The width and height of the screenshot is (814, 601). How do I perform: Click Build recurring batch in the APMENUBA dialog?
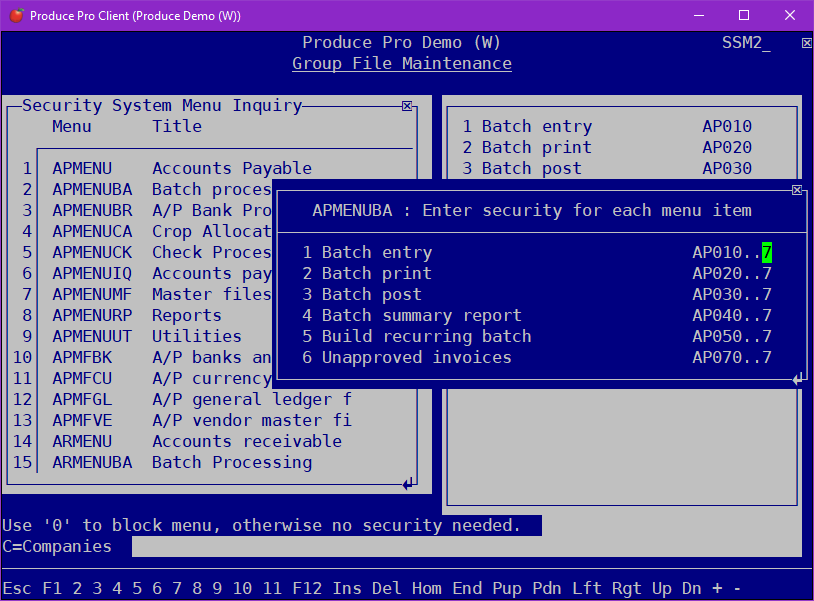[x=426, y=336]
